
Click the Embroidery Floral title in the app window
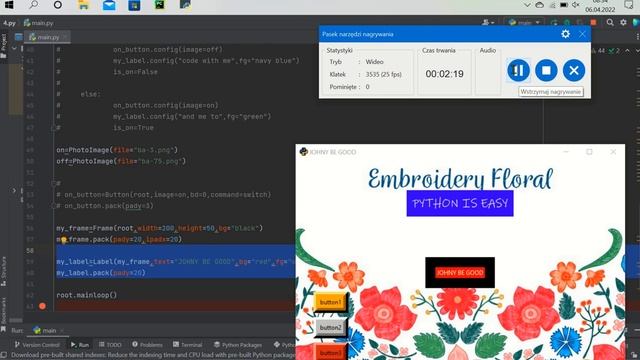460,178
